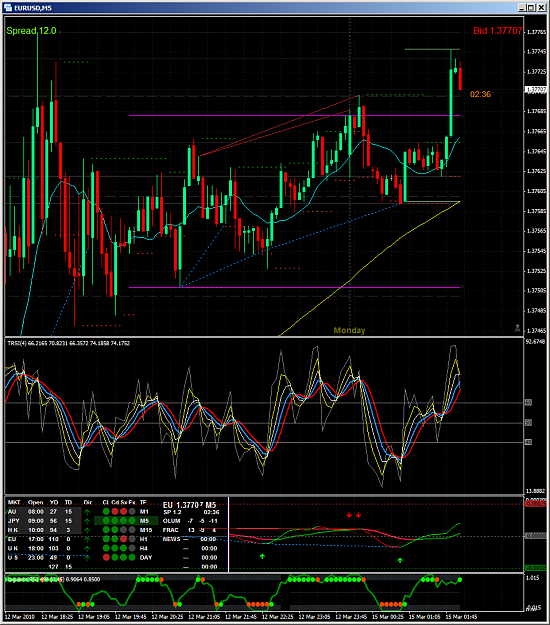
Task: Click the FRAC row label
Action: coord(171,530)
